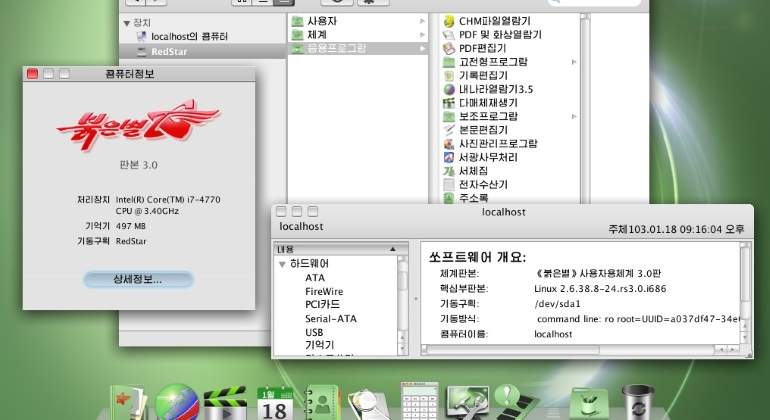The image size is (770, 420).
Task: Launch the 내나라열람기3.5 browser entry
Action: [x=488, y=89]
